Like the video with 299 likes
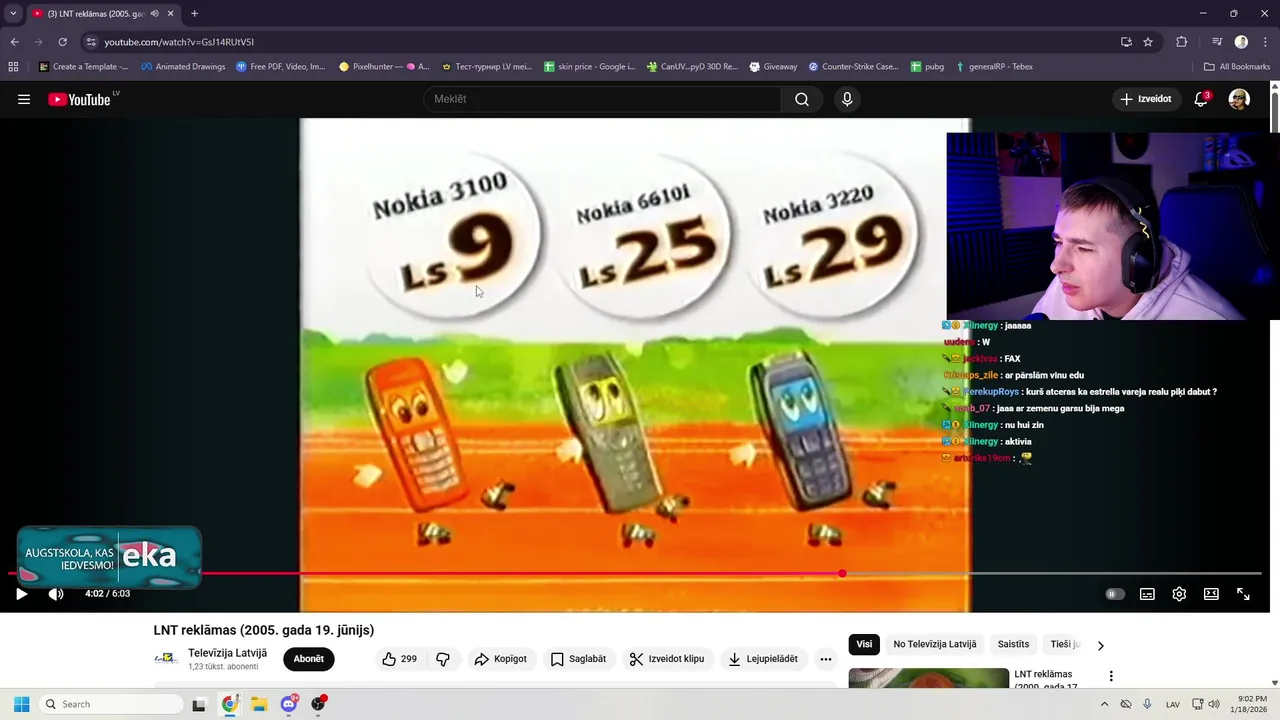1280x720 pixels. click(x=399, y=659)
